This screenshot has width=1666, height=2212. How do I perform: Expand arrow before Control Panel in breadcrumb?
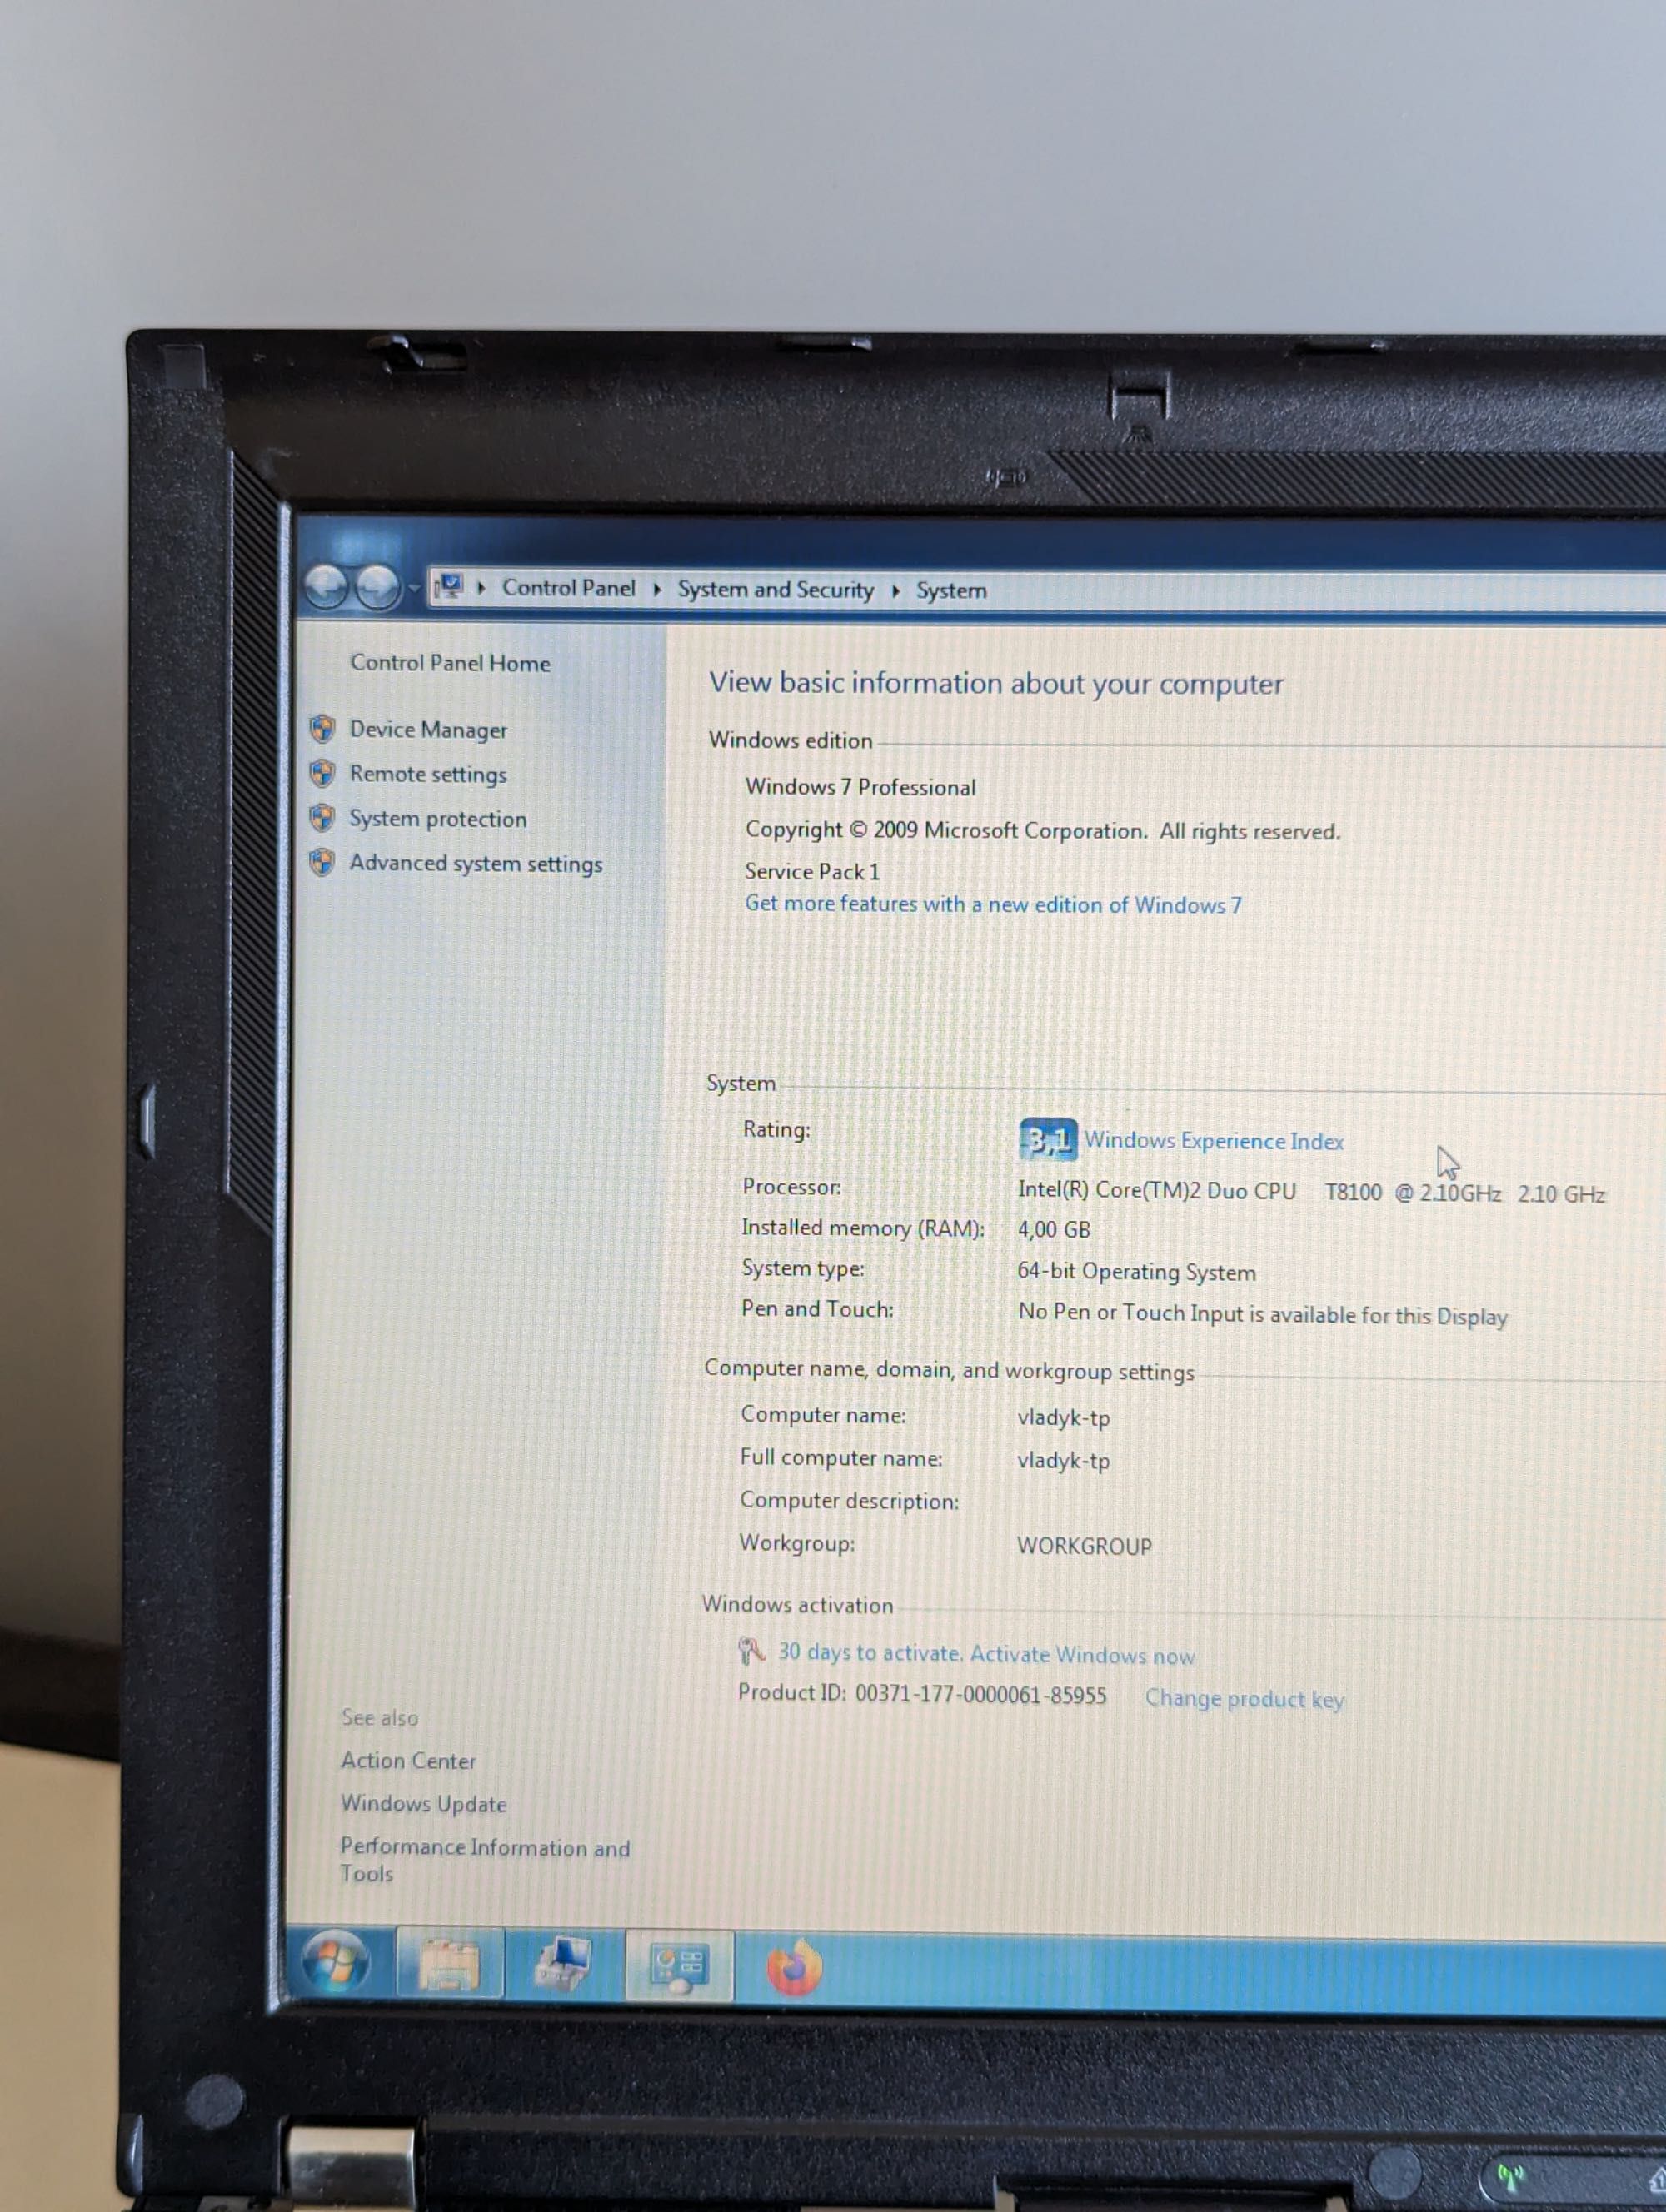coord(481,588)
